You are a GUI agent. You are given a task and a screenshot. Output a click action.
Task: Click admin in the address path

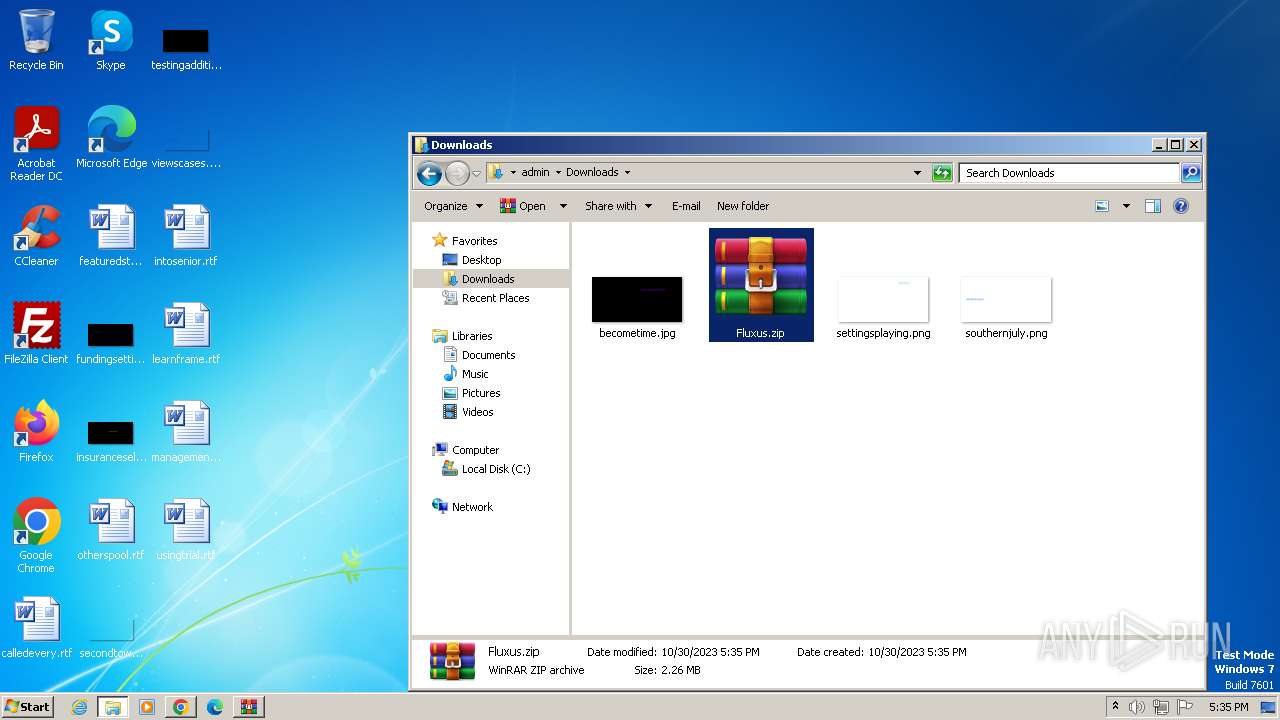coord(535,172)
